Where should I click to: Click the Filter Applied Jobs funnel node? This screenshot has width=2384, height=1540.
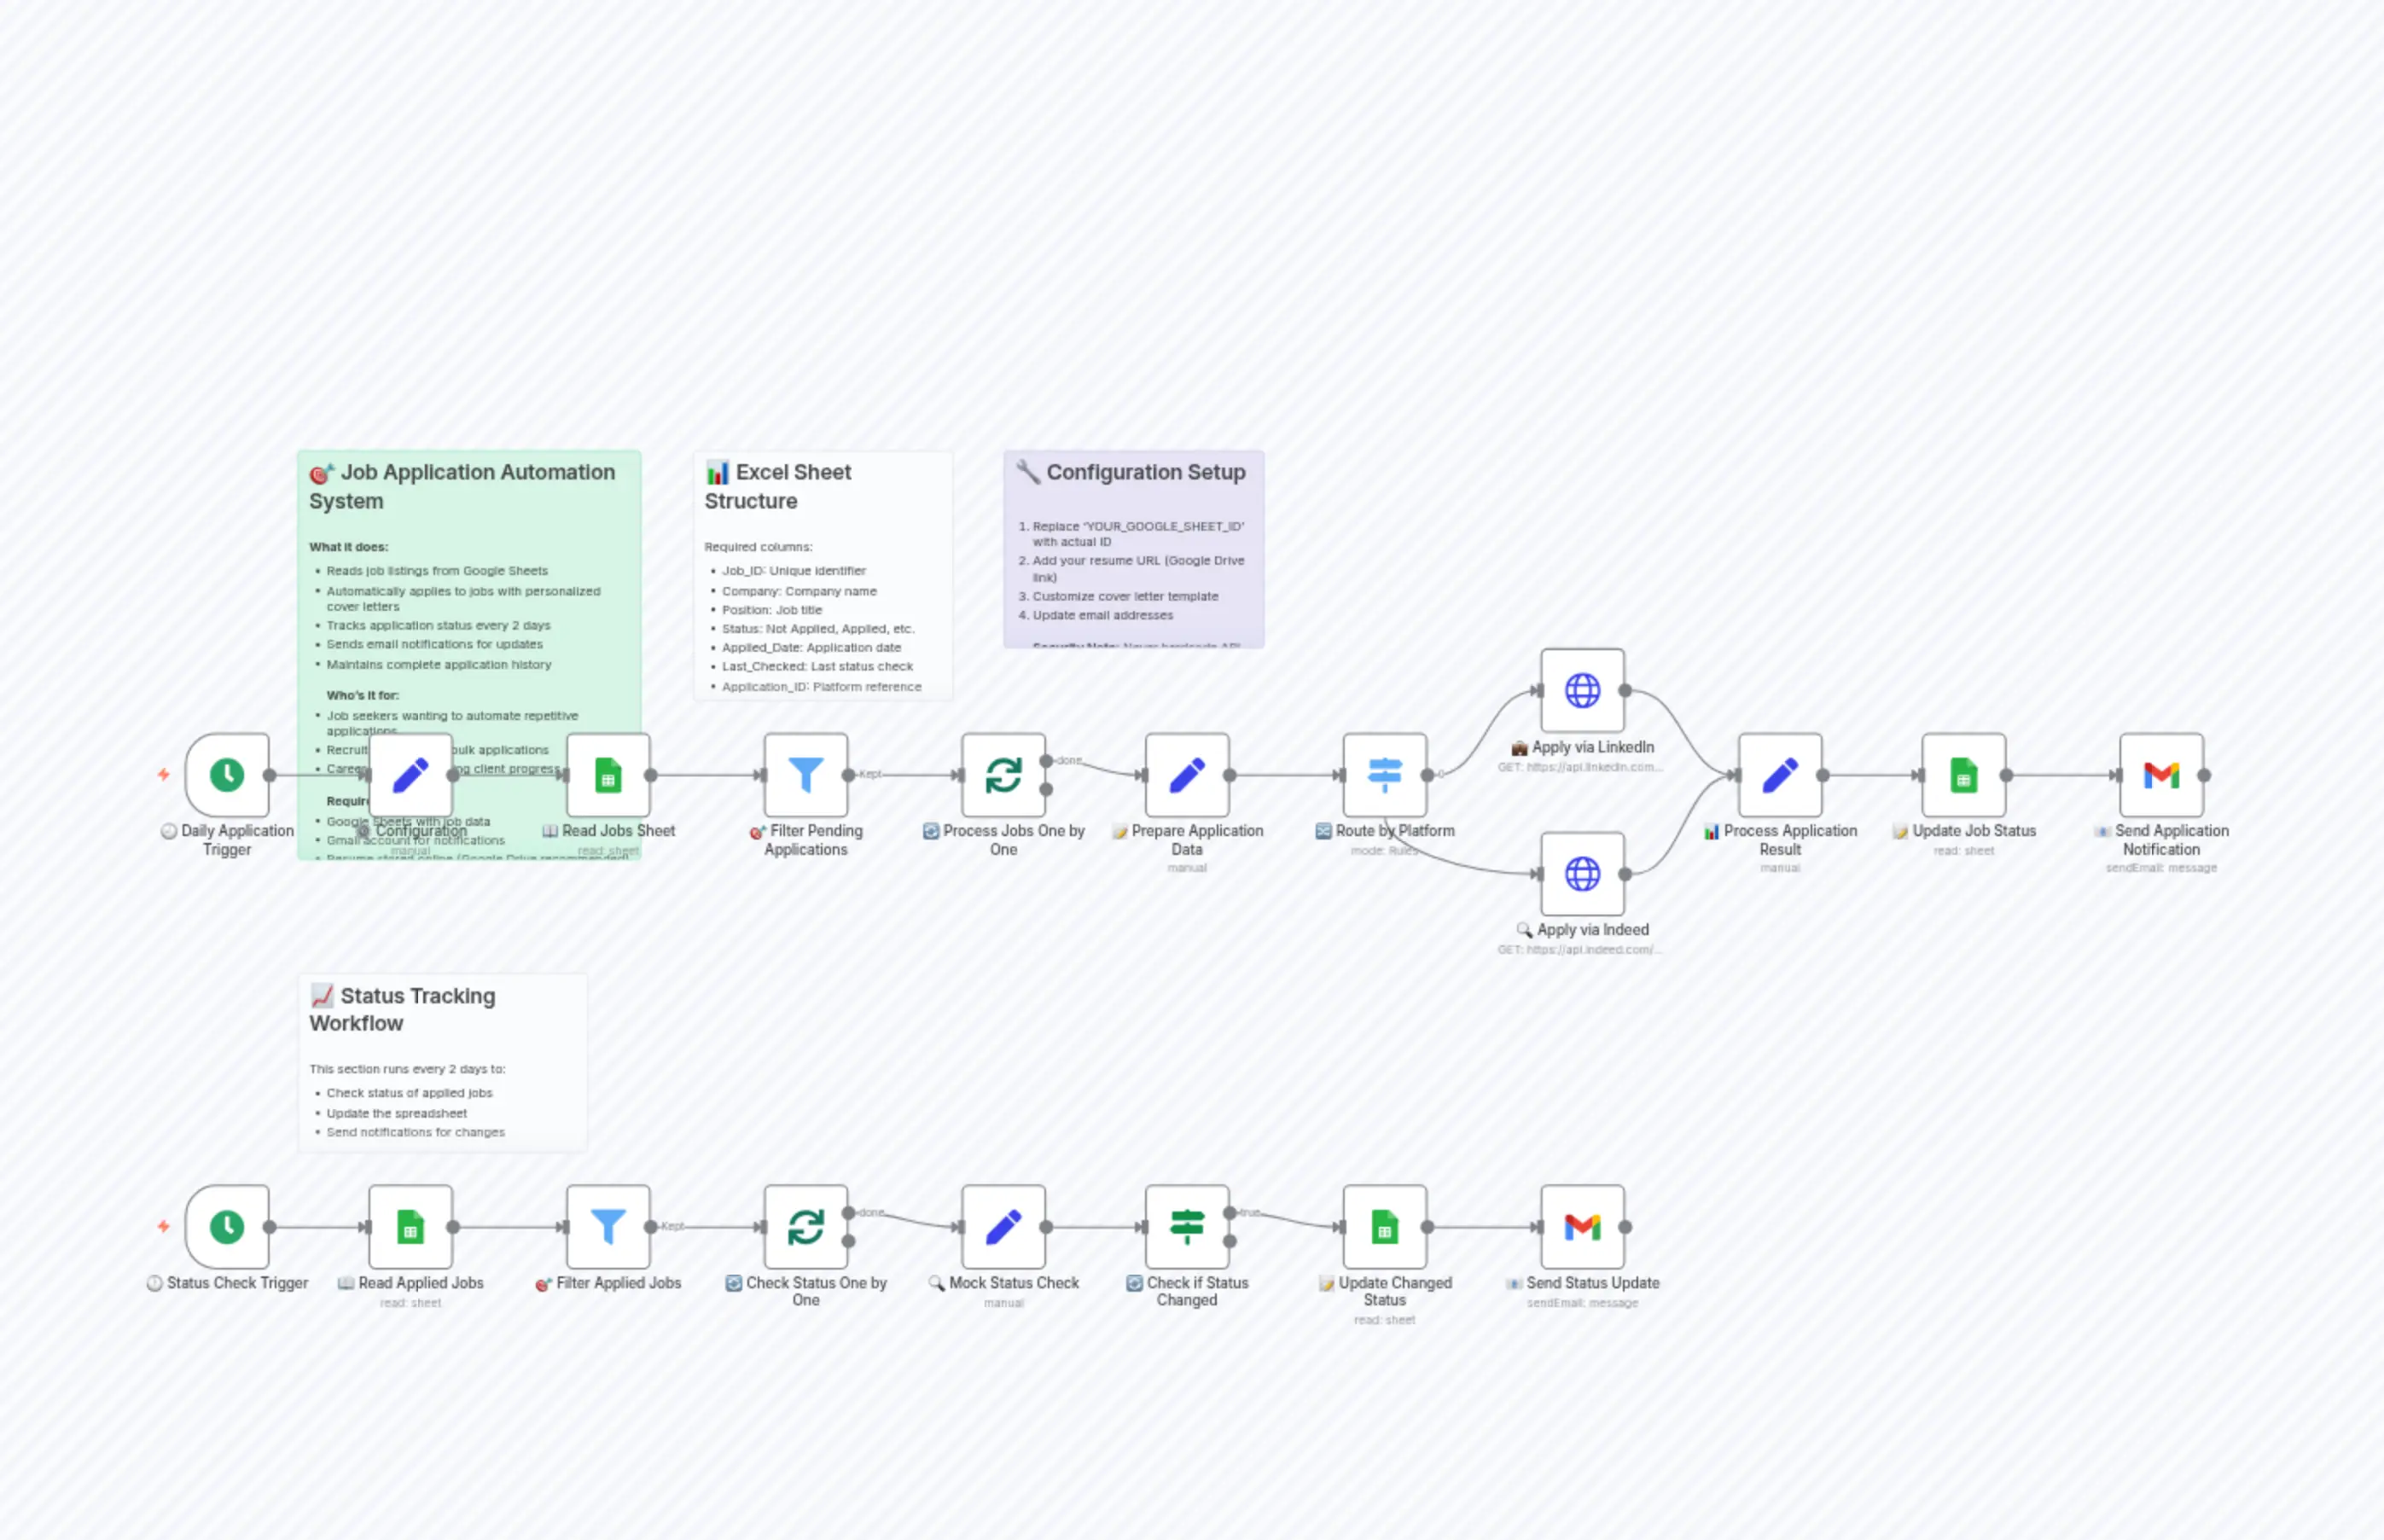click(608, 1227)
